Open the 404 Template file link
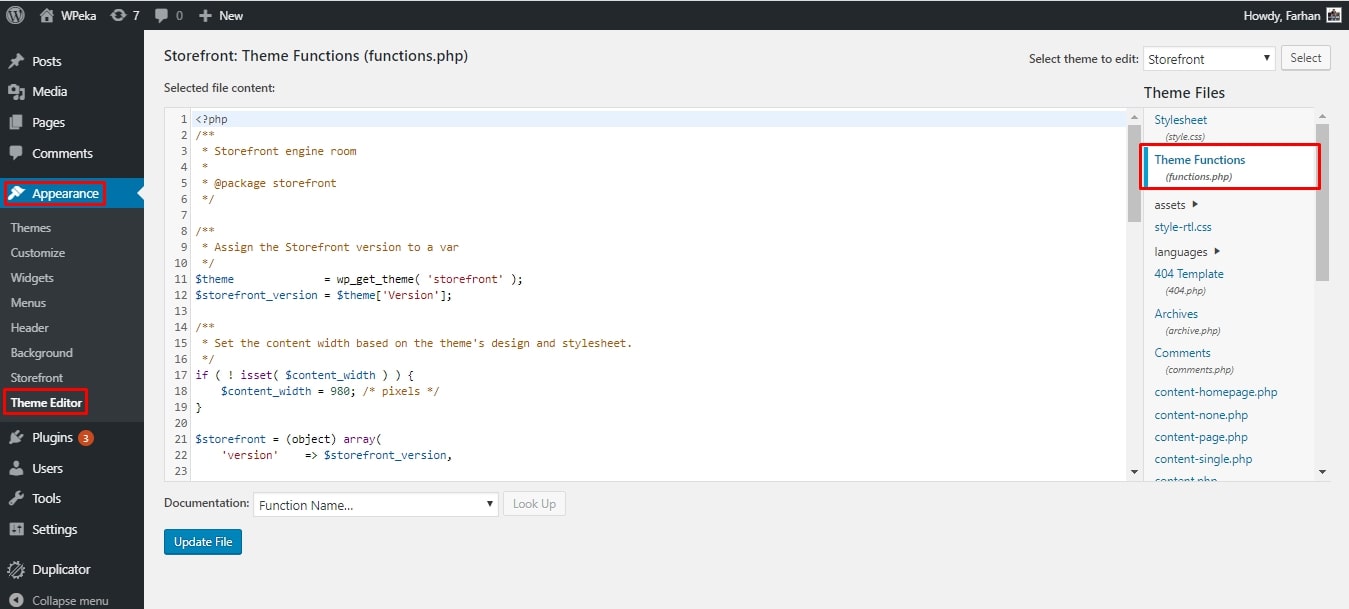The height and width of the screenshot is (609, 1349). [x=1189, y=274]
